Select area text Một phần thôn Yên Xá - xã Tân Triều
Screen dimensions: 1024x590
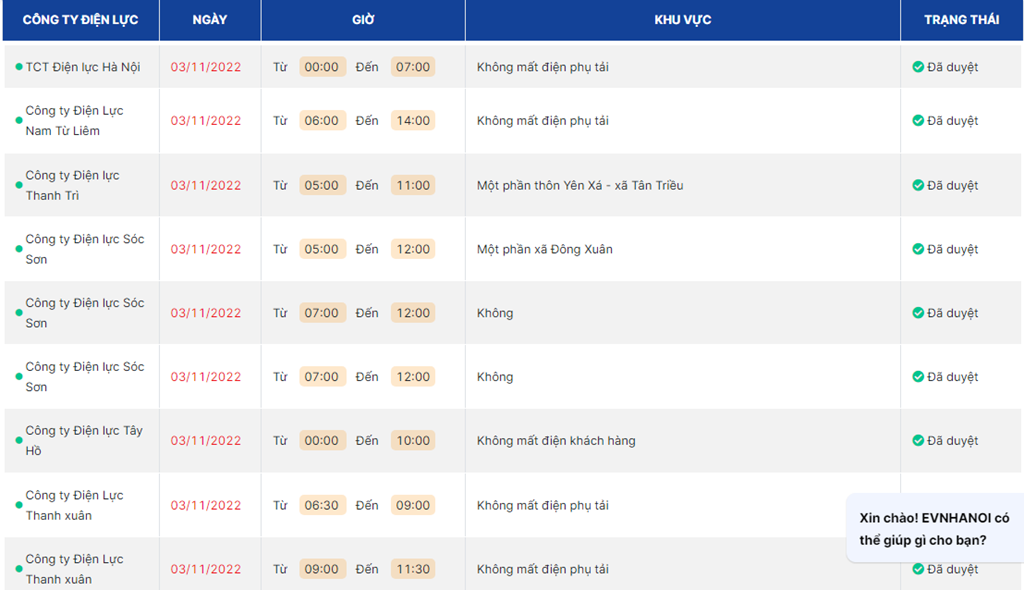pos(580,185)
